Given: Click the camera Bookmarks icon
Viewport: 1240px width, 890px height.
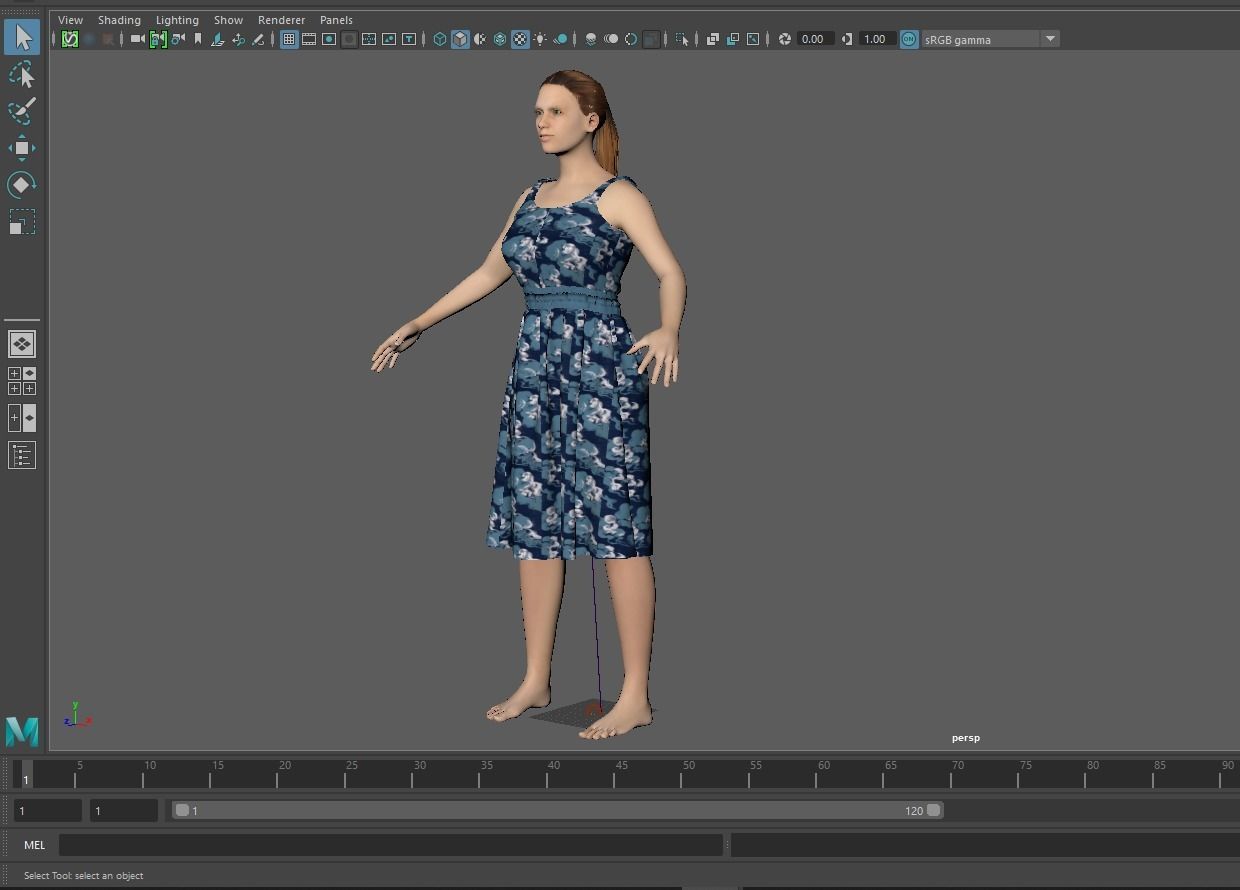Looking at the screenshot, I should coord(198,39).
